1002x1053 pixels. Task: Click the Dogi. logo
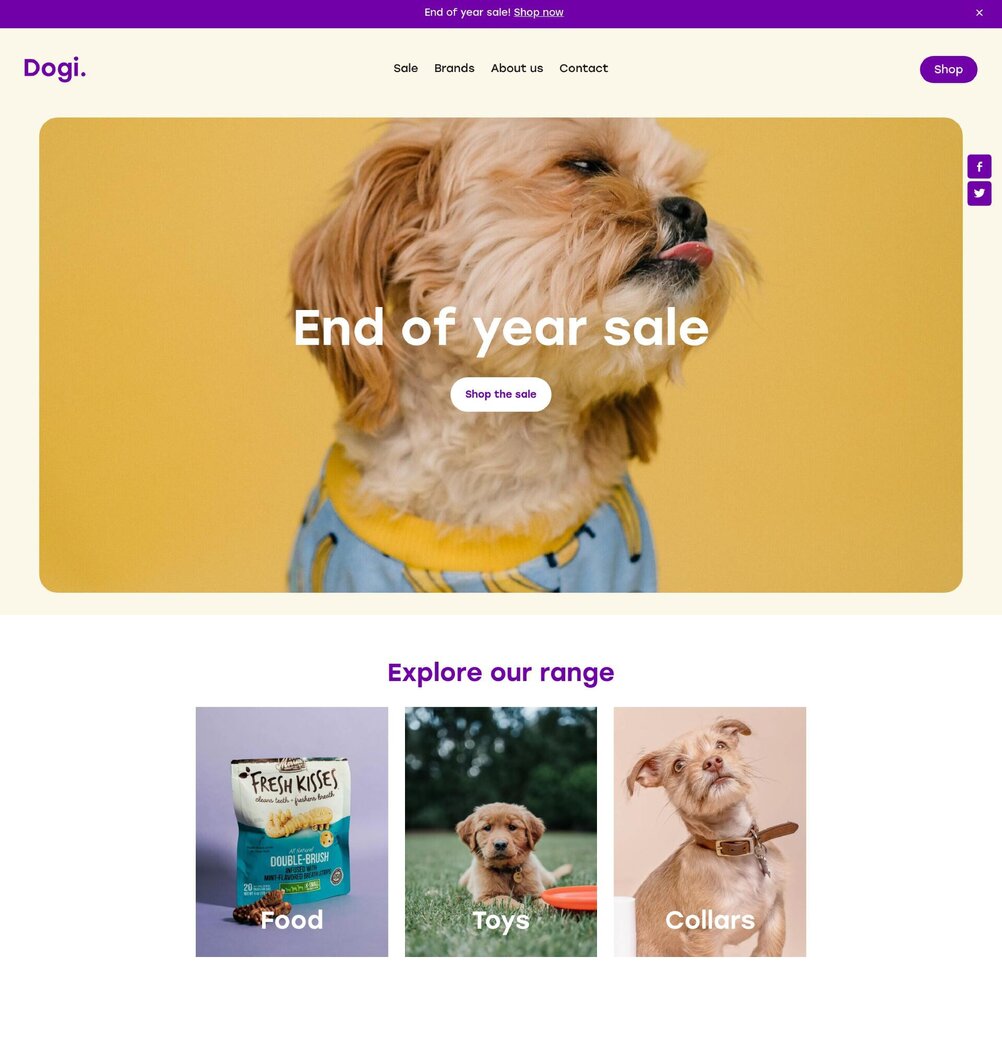tap(54, 68)
